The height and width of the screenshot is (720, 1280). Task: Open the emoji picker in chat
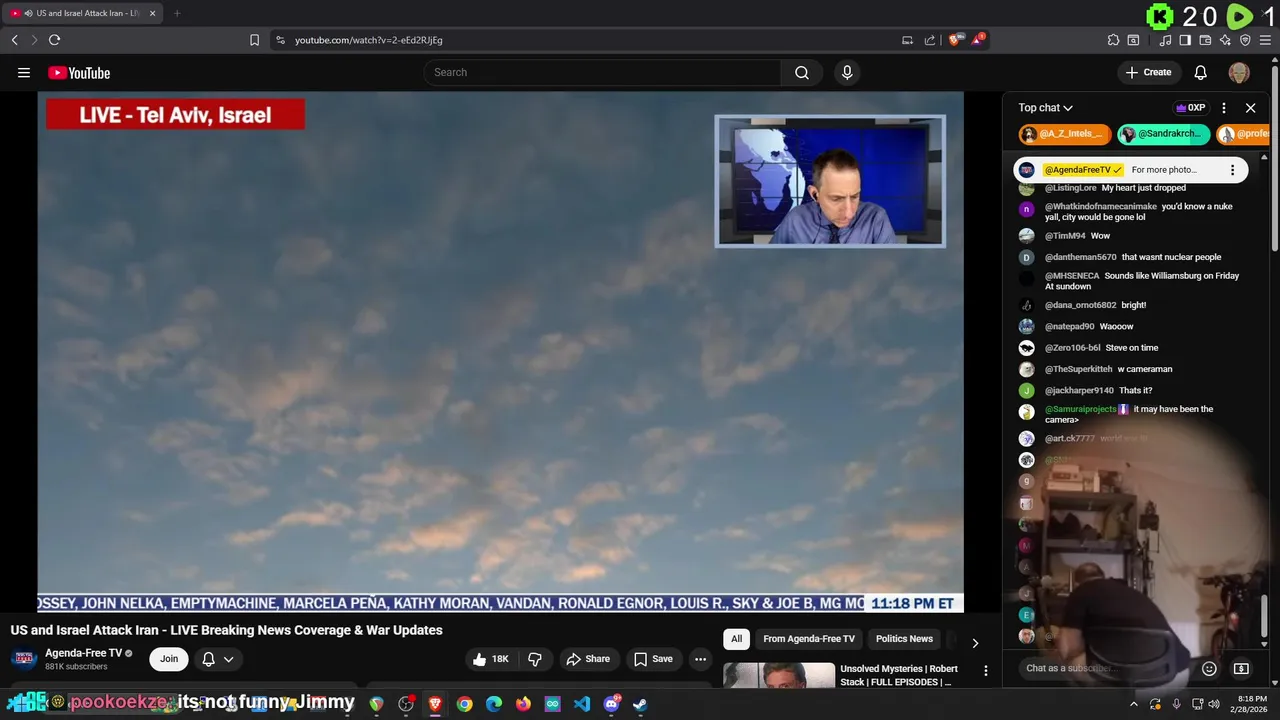click(1209, 668)
